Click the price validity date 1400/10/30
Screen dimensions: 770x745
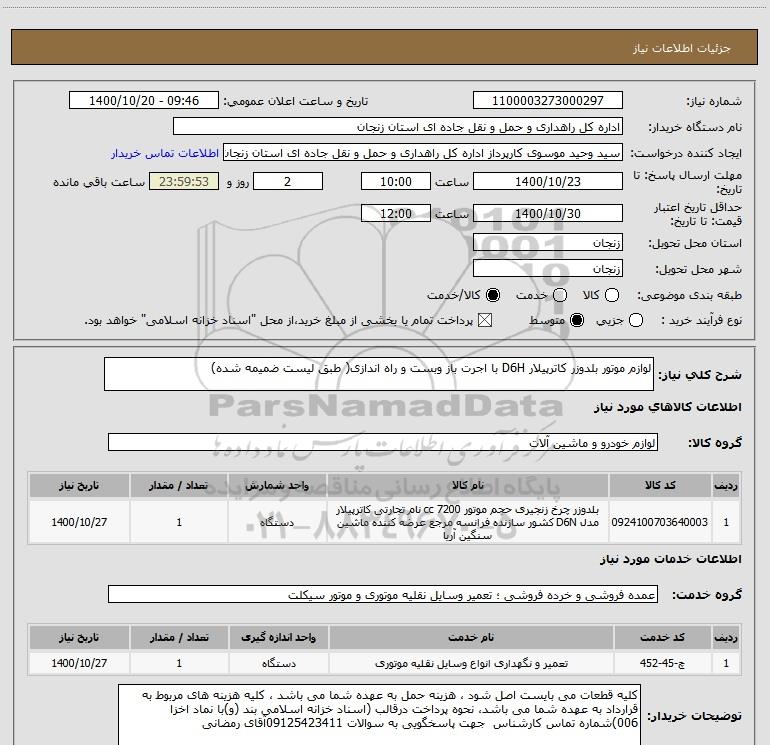(x=548, y=214)
